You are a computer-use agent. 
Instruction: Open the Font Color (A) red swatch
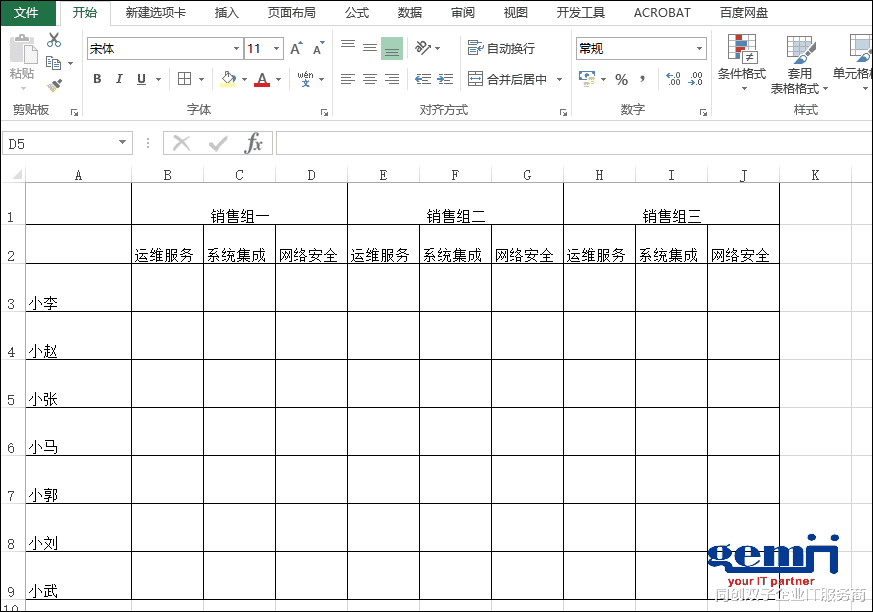[261, 79]
